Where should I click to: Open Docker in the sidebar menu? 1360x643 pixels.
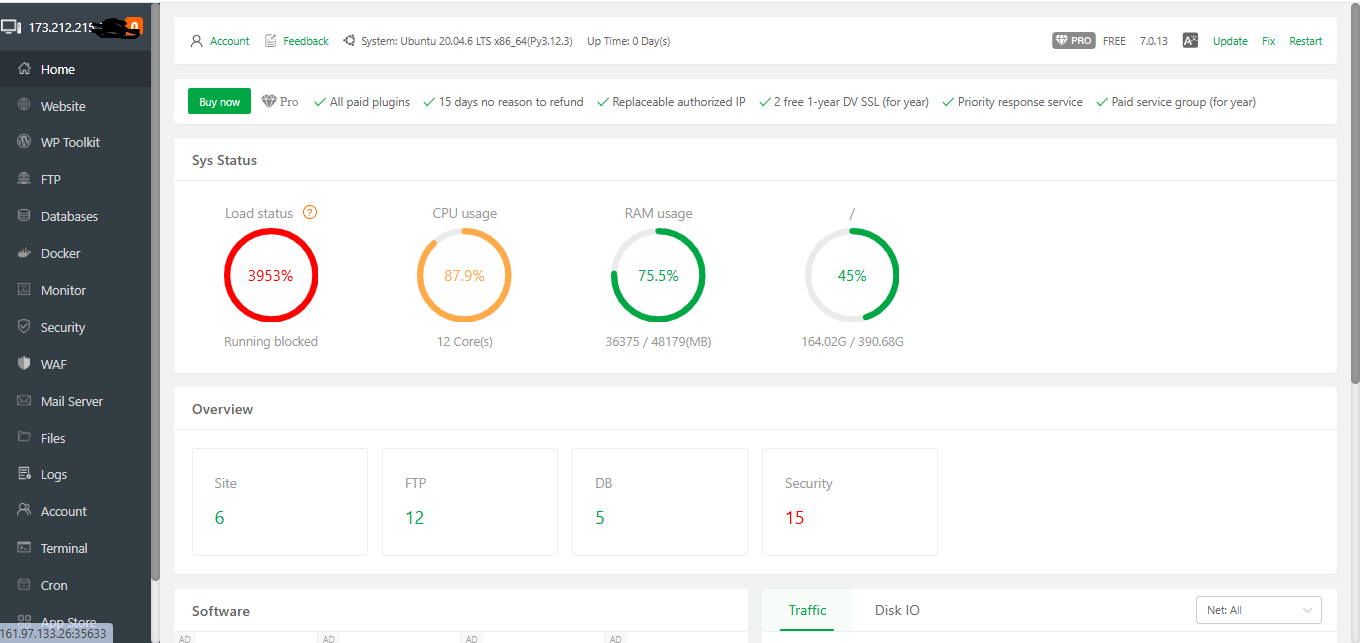[x=75, y=253]
